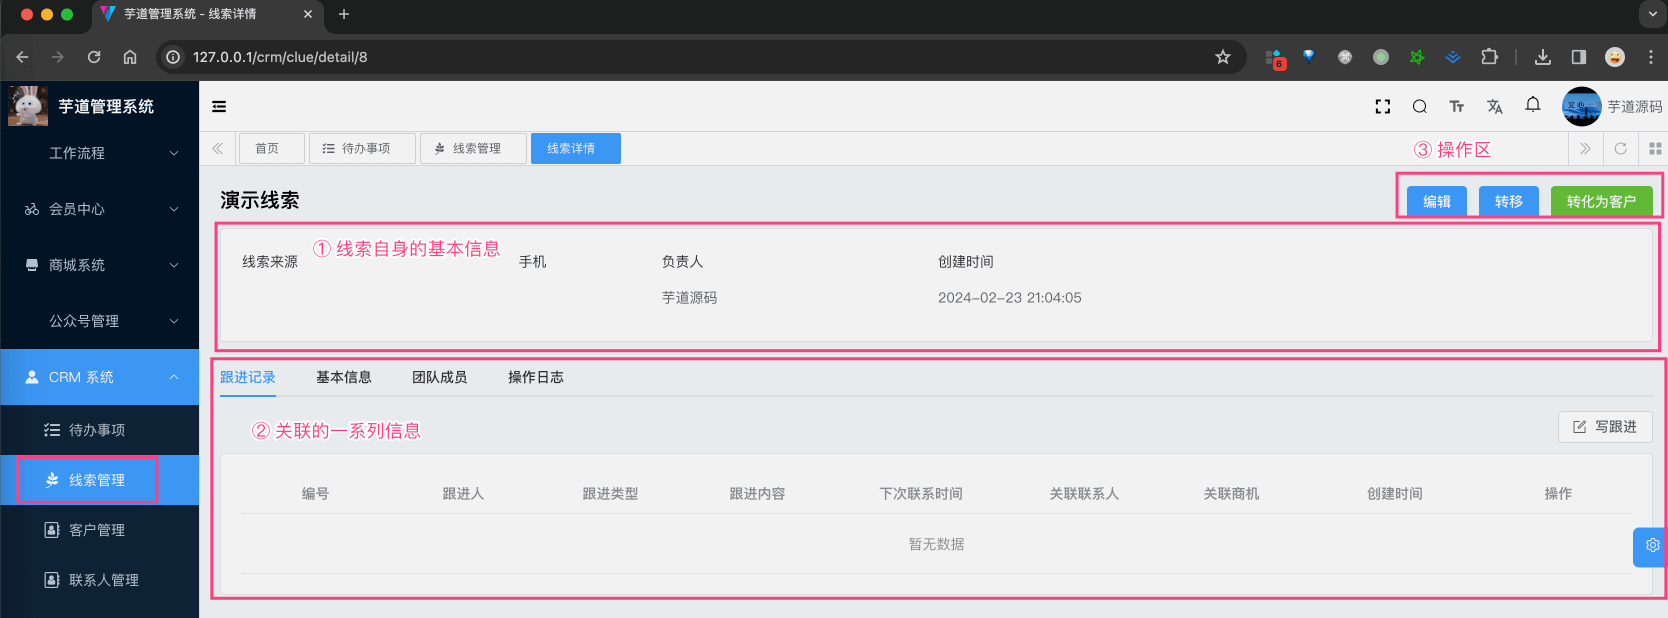Switch to the 基本信息 tab
Viewport: 1668px width, 618px height.
pos(343,377)
